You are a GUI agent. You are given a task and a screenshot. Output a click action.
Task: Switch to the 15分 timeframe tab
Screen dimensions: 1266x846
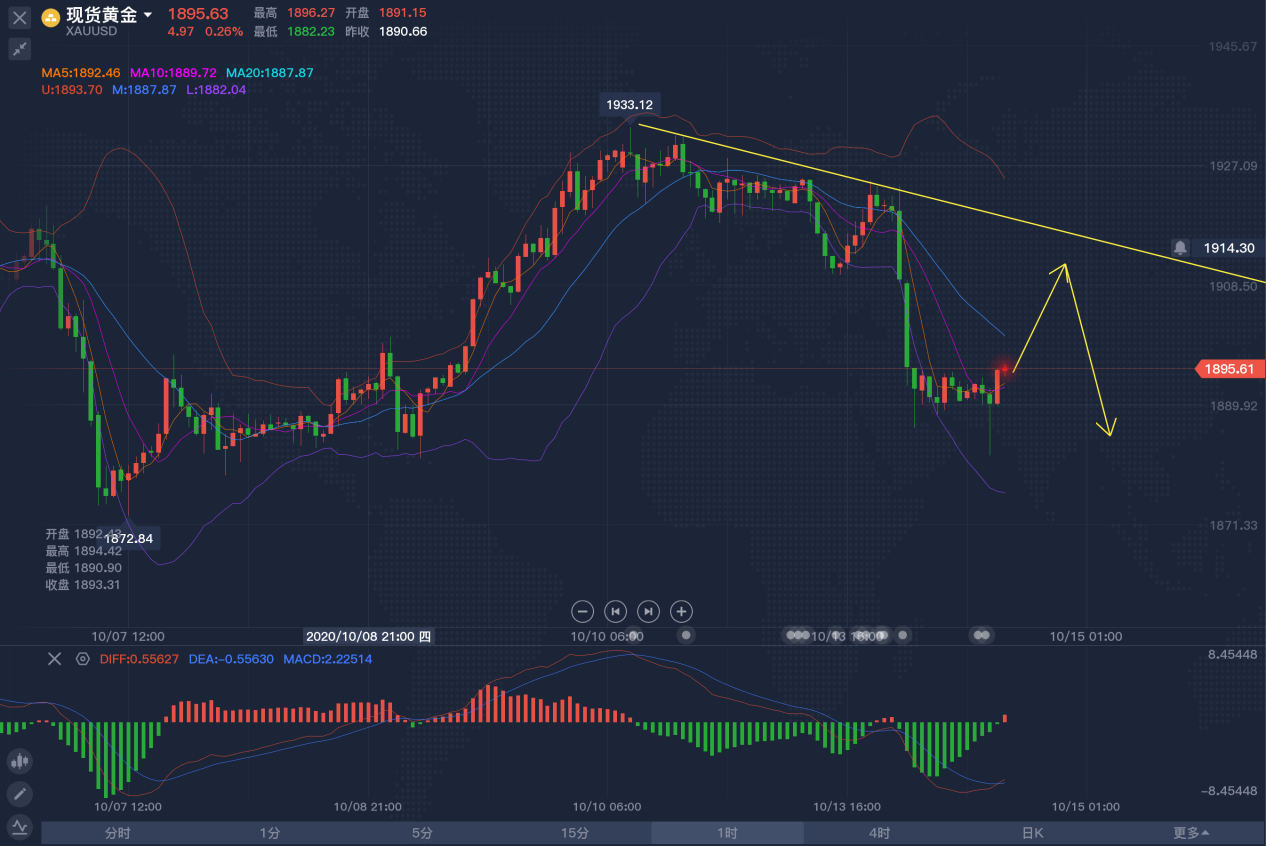(574, 833)
